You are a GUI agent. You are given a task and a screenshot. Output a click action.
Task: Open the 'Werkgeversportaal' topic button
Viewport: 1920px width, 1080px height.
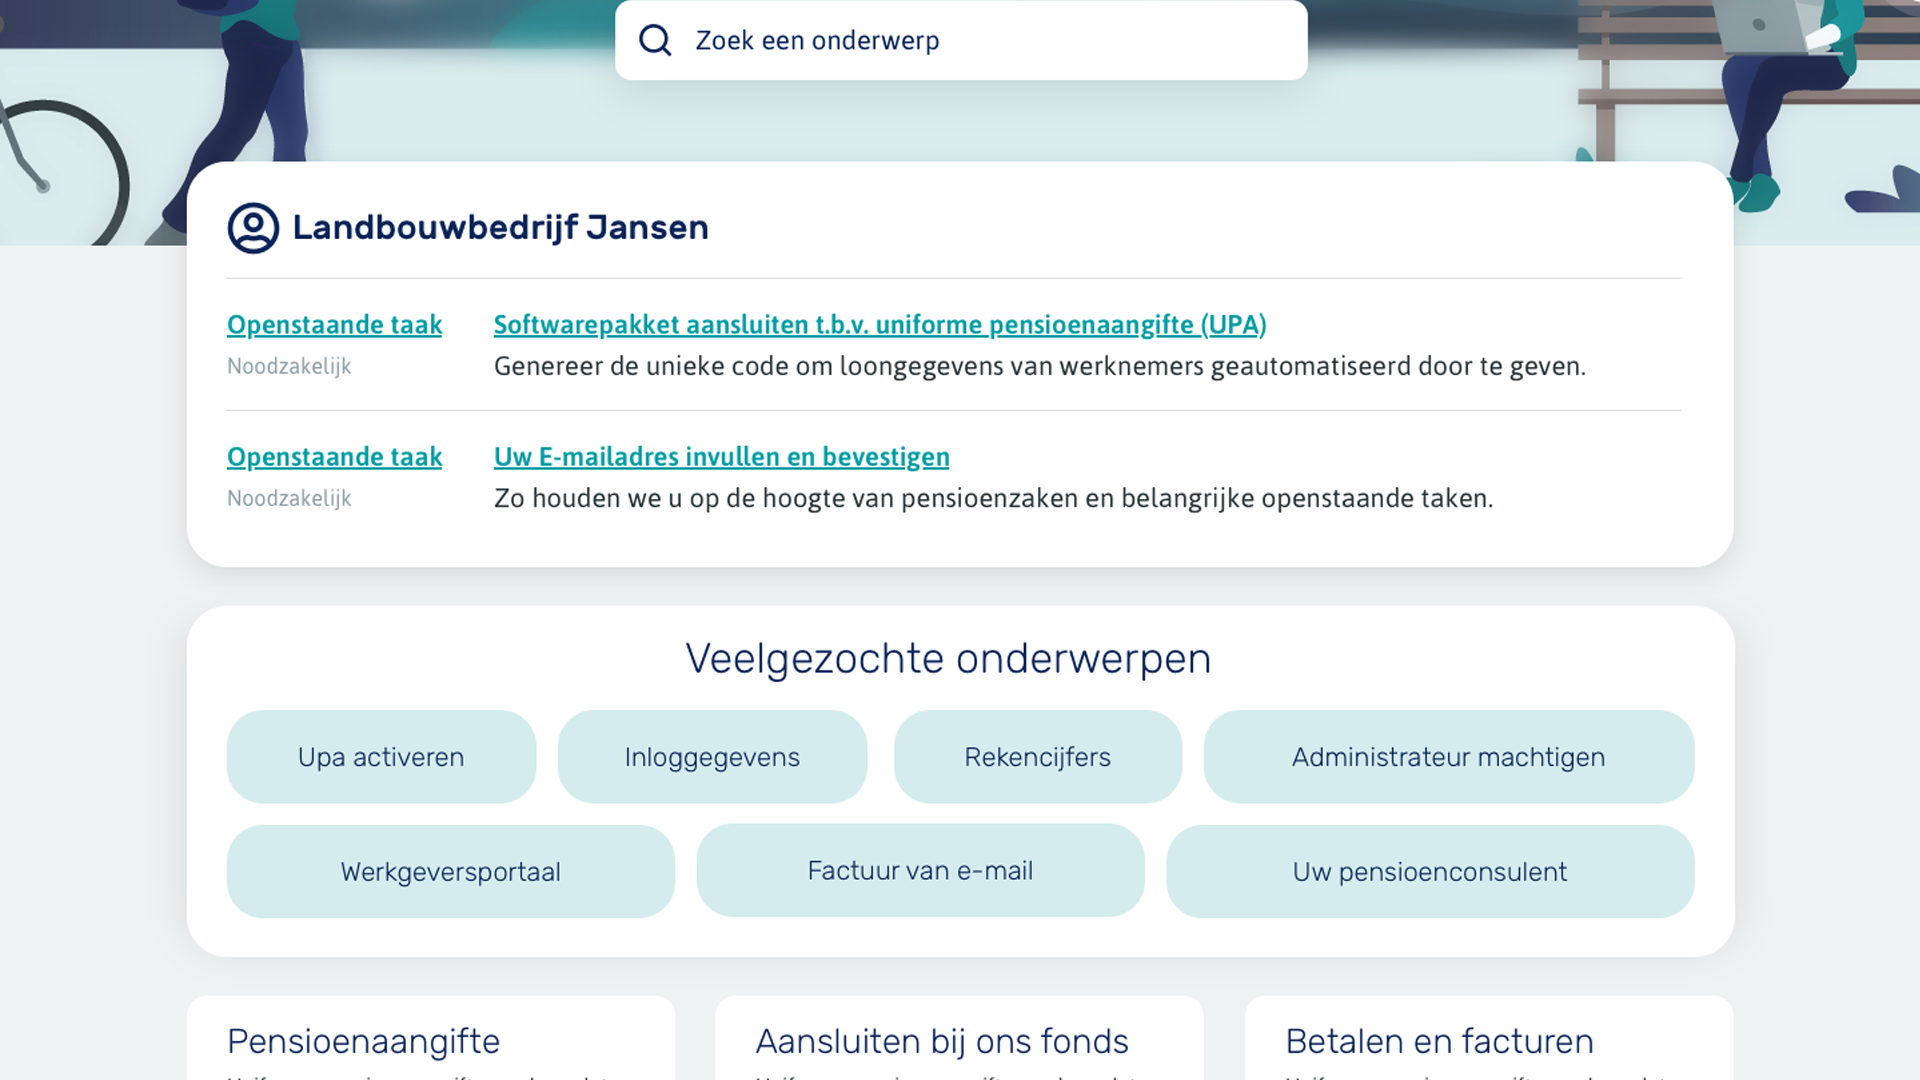450,872
